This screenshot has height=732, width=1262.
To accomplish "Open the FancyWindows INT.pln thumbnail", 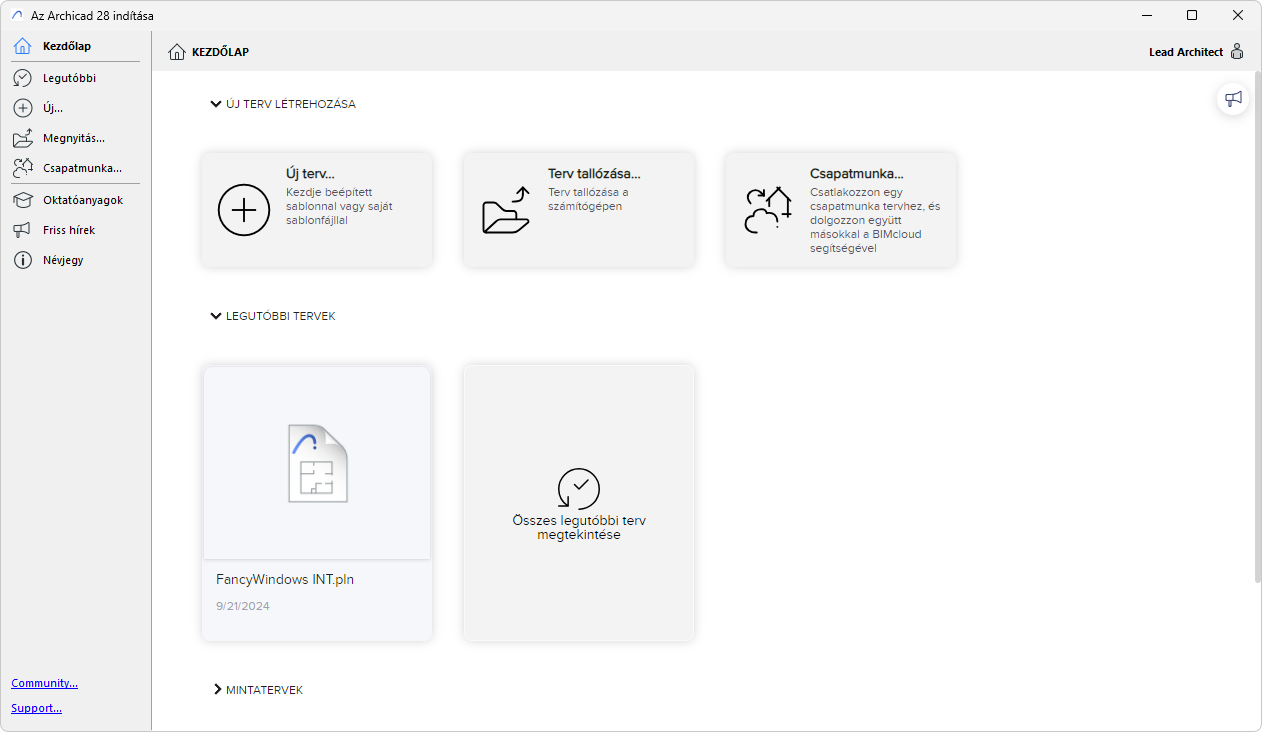I will click(x=317, y=462).
